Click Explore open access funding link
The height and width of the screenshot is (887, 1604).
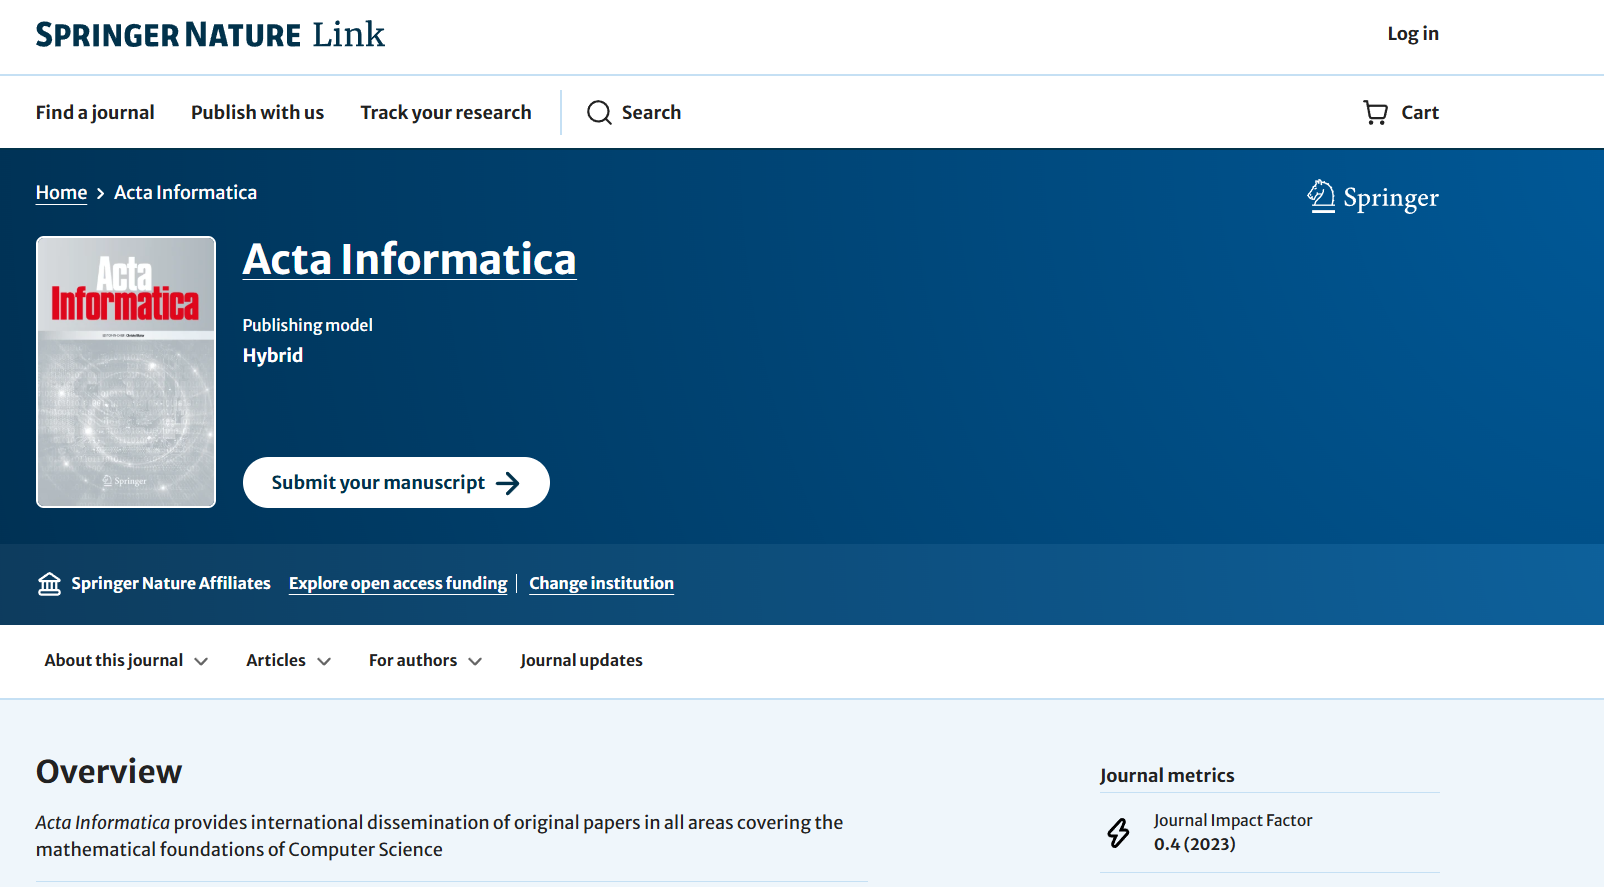coord(398,583)
